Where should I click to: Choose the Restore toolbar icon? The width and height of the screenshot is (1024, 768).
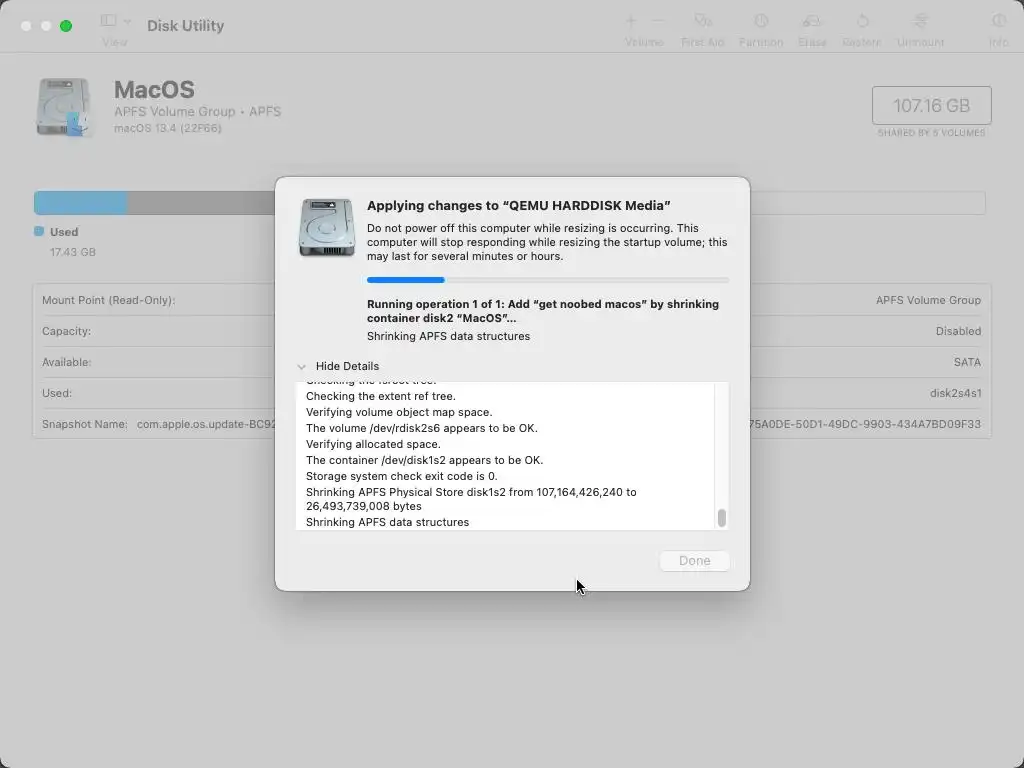pyautogui.click(x=862, y=21)
